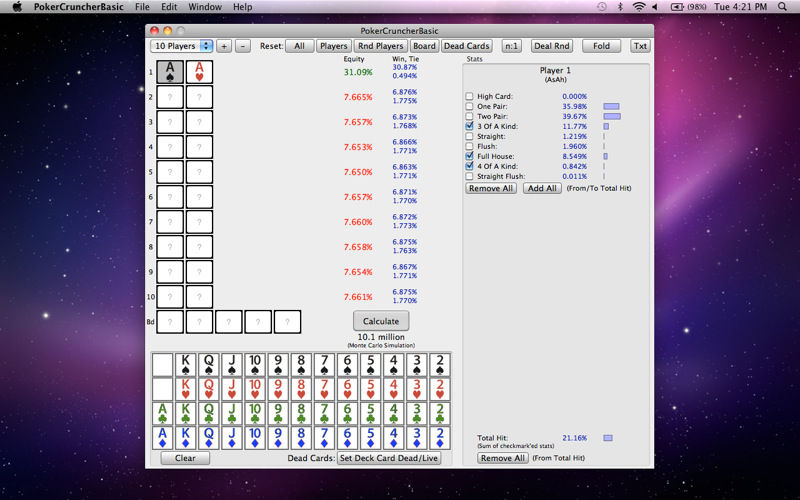This screenshot has width=800, height=500.
Task: Add a player with the plus button
Action: 224,46
